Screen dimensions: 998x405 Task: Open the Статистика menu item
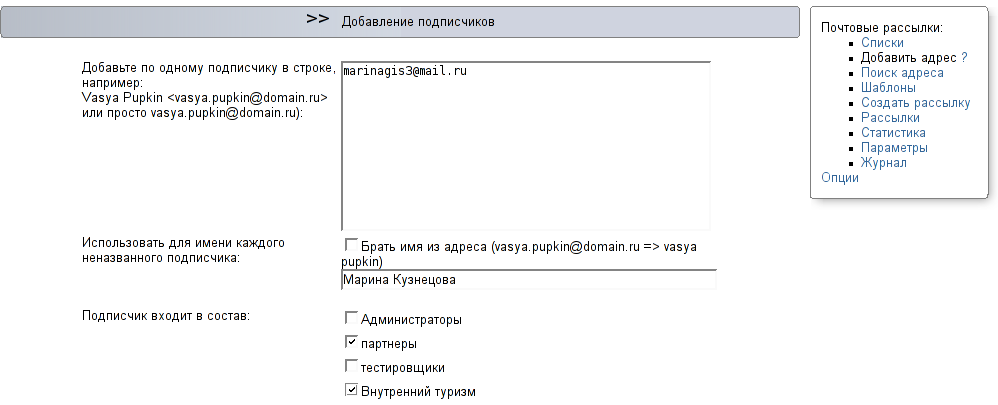pos(893,132)
